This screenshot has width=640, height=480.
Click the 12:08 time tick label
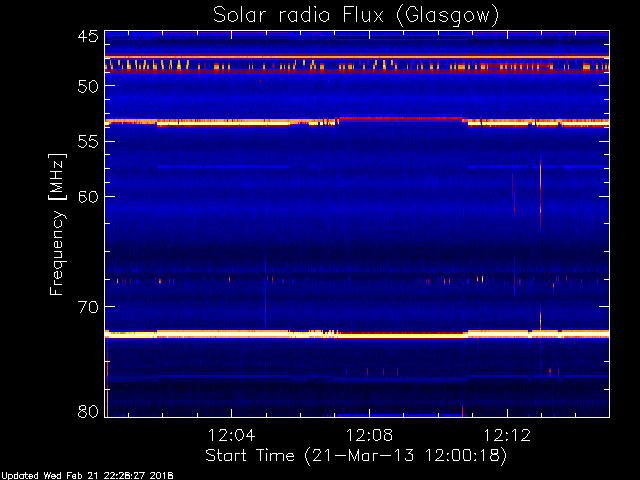click(x=369, y=435)
